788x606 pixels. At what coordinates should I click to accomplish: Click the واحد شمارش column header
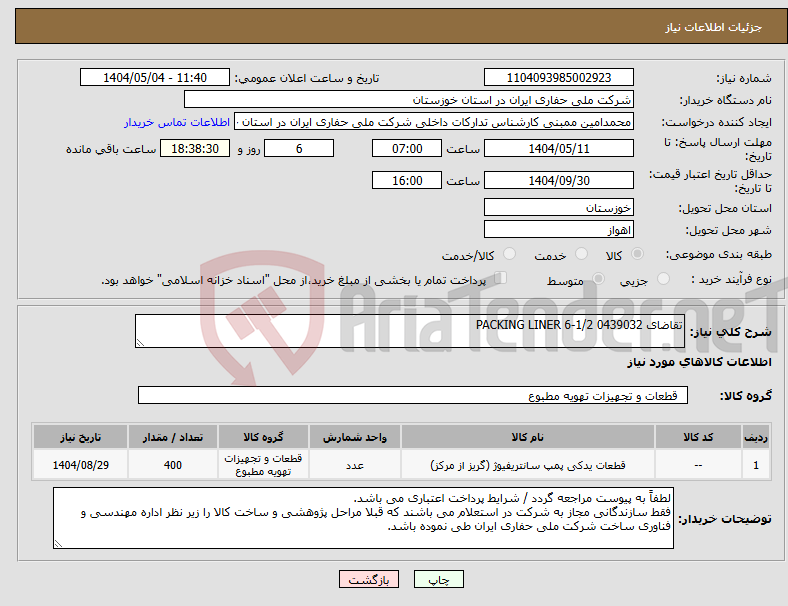point(355,437)
